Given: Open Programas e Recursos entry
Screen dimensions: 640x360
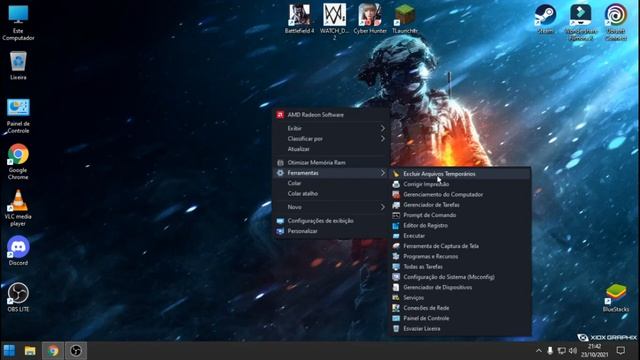Looking at the screenshot, I should point(460,256).
